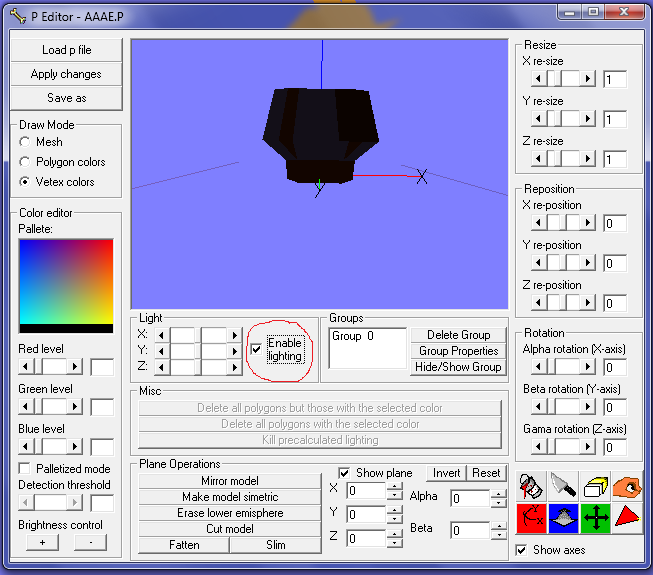Viewport: 653px width, 575px height.
Task: Select the red triangle new polygon tool
Action: pos(627,518)
